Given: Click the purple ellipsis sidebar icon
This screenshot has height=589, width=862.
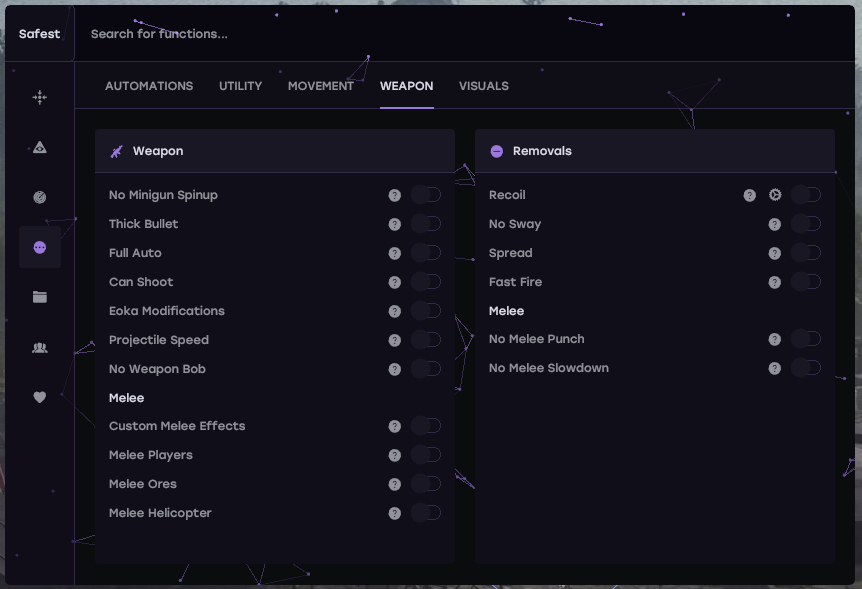Looking at the screenshot, I should coord(40,247).
